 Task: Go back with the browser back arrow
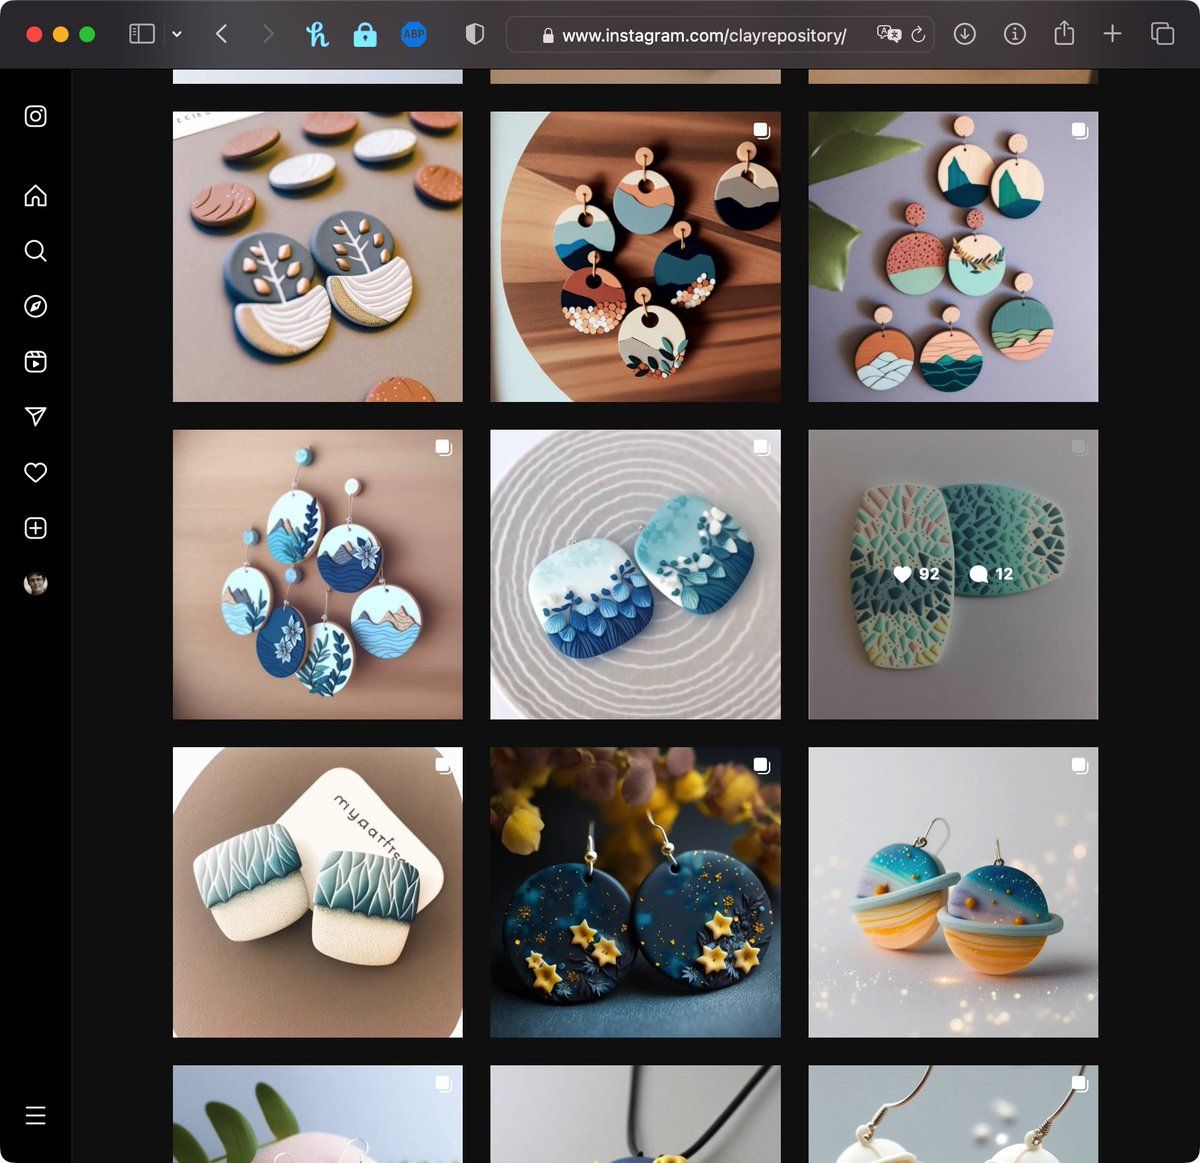pos(222,34)
